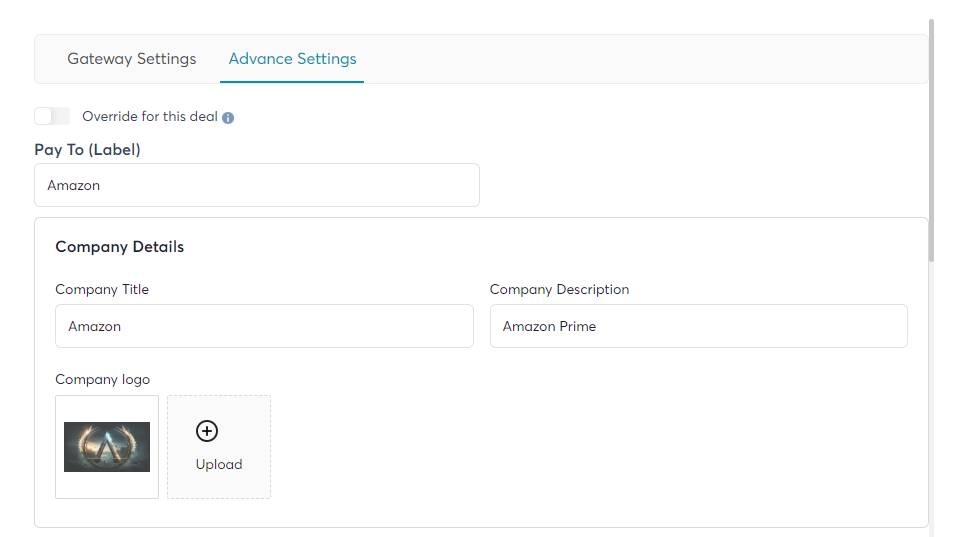Focus the Pay To (Label) input field

tap(257, 185)
